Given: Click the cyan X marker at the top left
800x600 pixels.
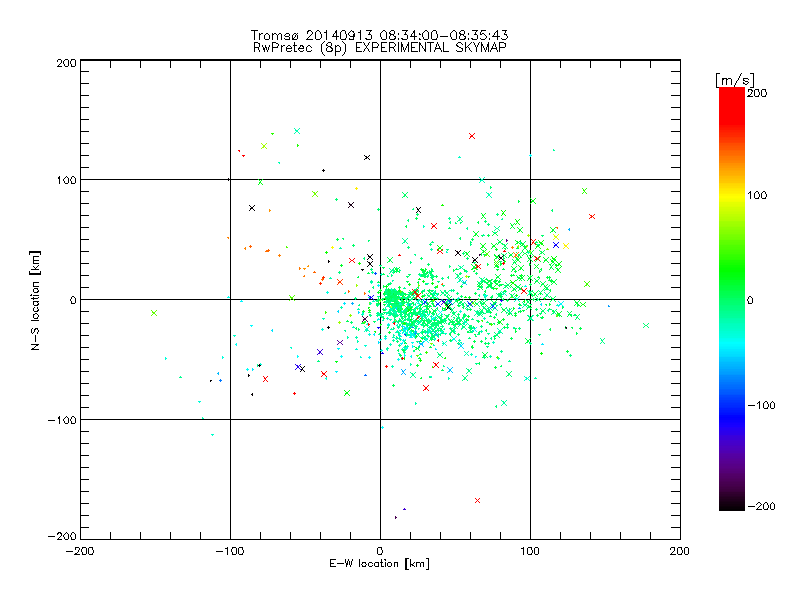Looking at the screenshot, I should tap(297, 132).
